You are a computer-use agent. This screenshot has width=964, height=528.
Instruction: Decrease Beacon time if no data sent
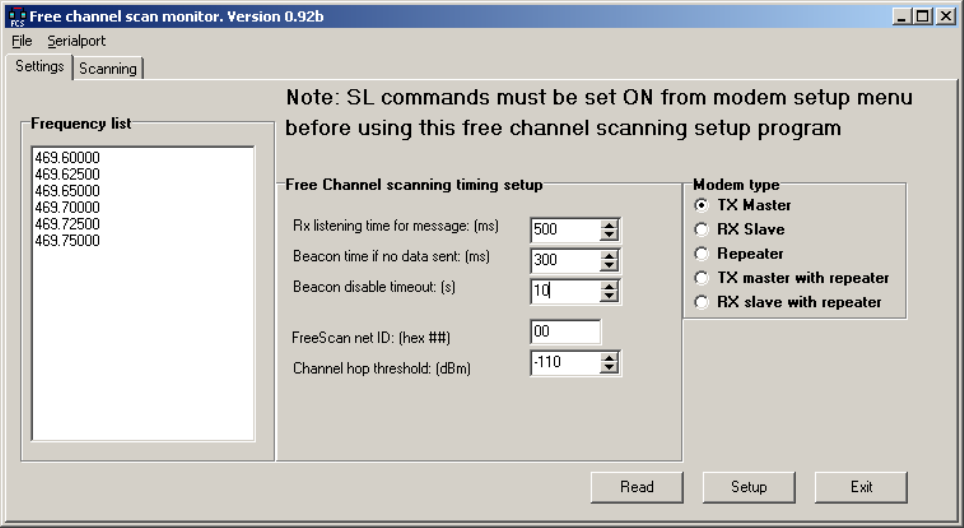tap(609, 266)
